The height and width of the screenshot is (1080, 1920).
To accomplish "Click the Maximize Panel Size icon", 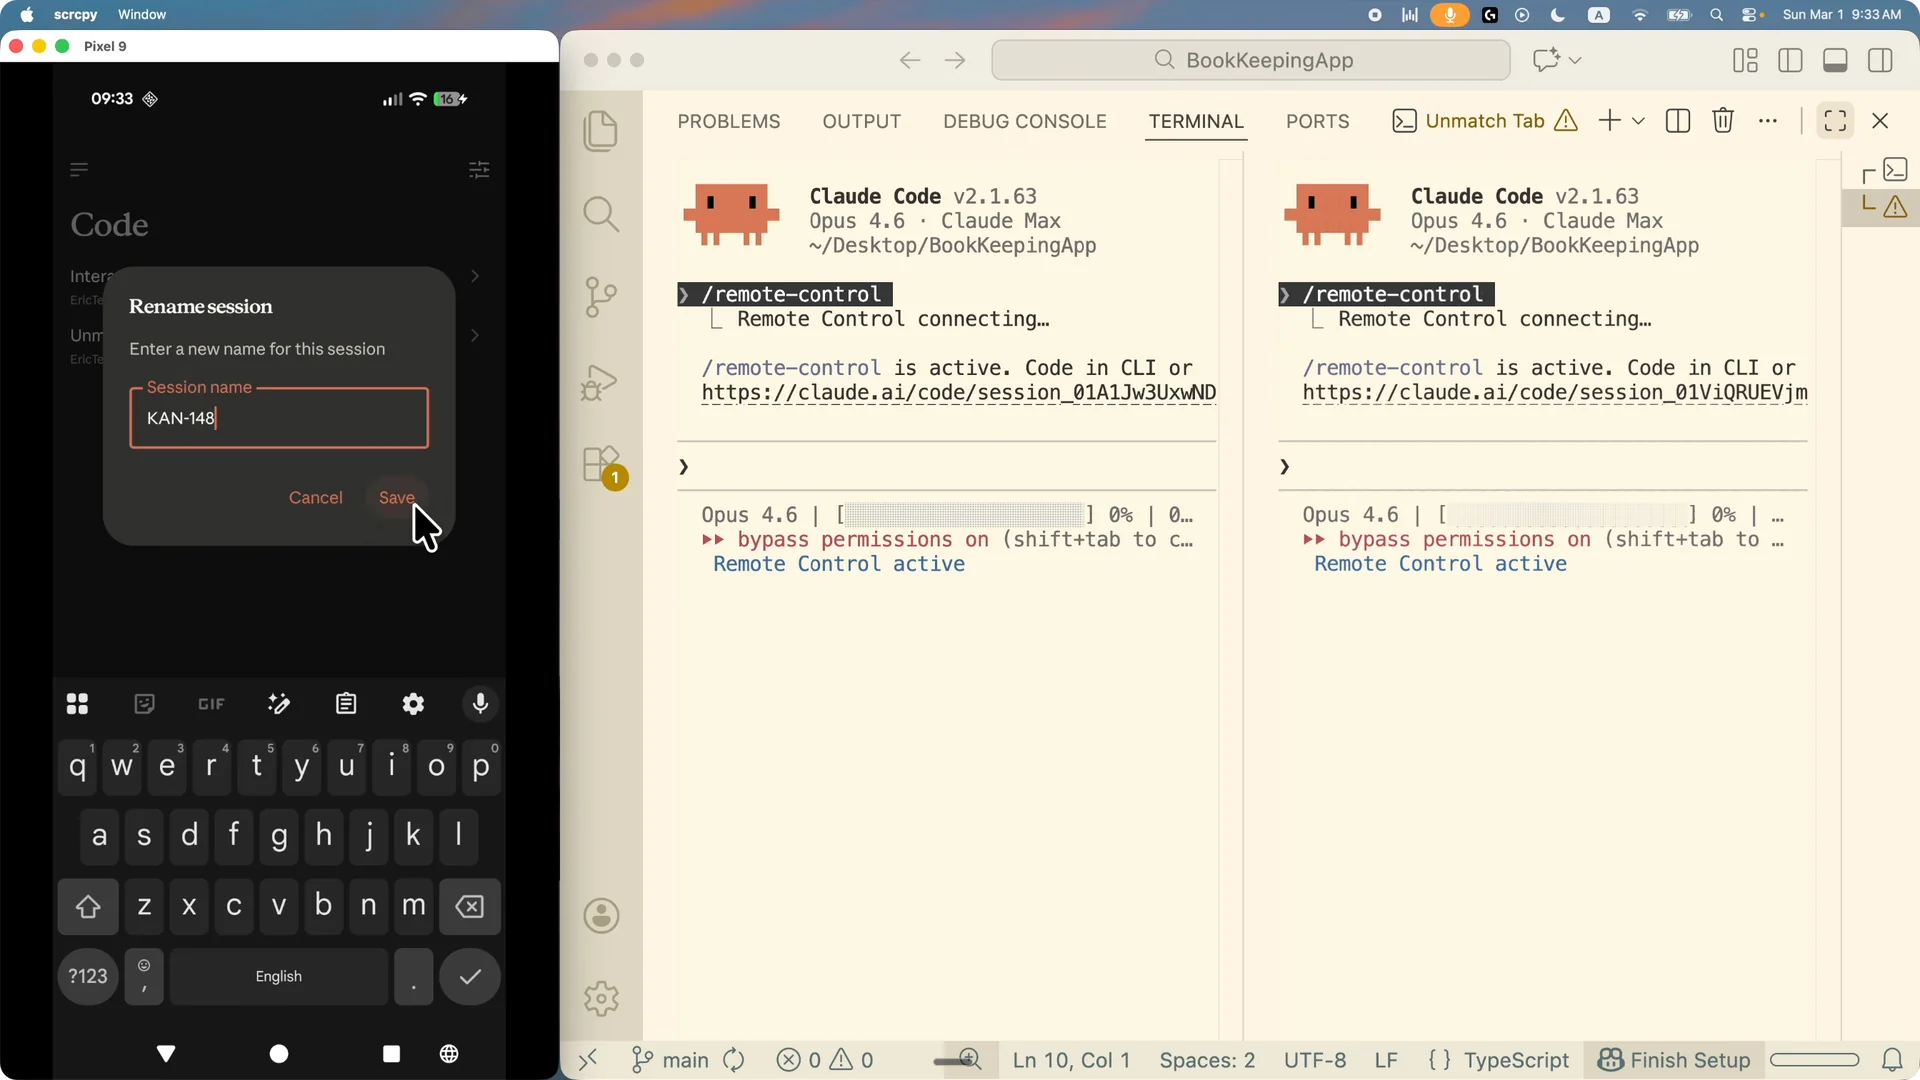I will point(1835,121).
